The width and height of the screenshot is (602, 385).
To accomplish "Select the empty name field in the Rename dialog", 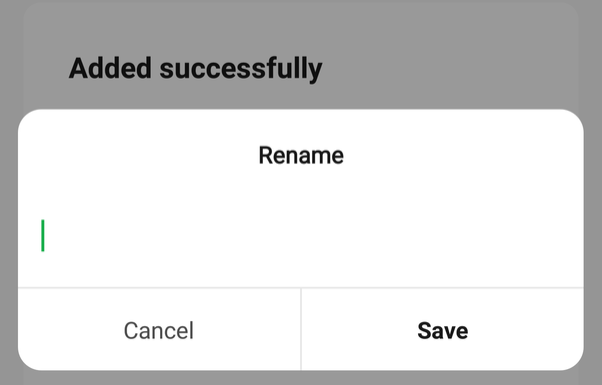I will [301, 235].
